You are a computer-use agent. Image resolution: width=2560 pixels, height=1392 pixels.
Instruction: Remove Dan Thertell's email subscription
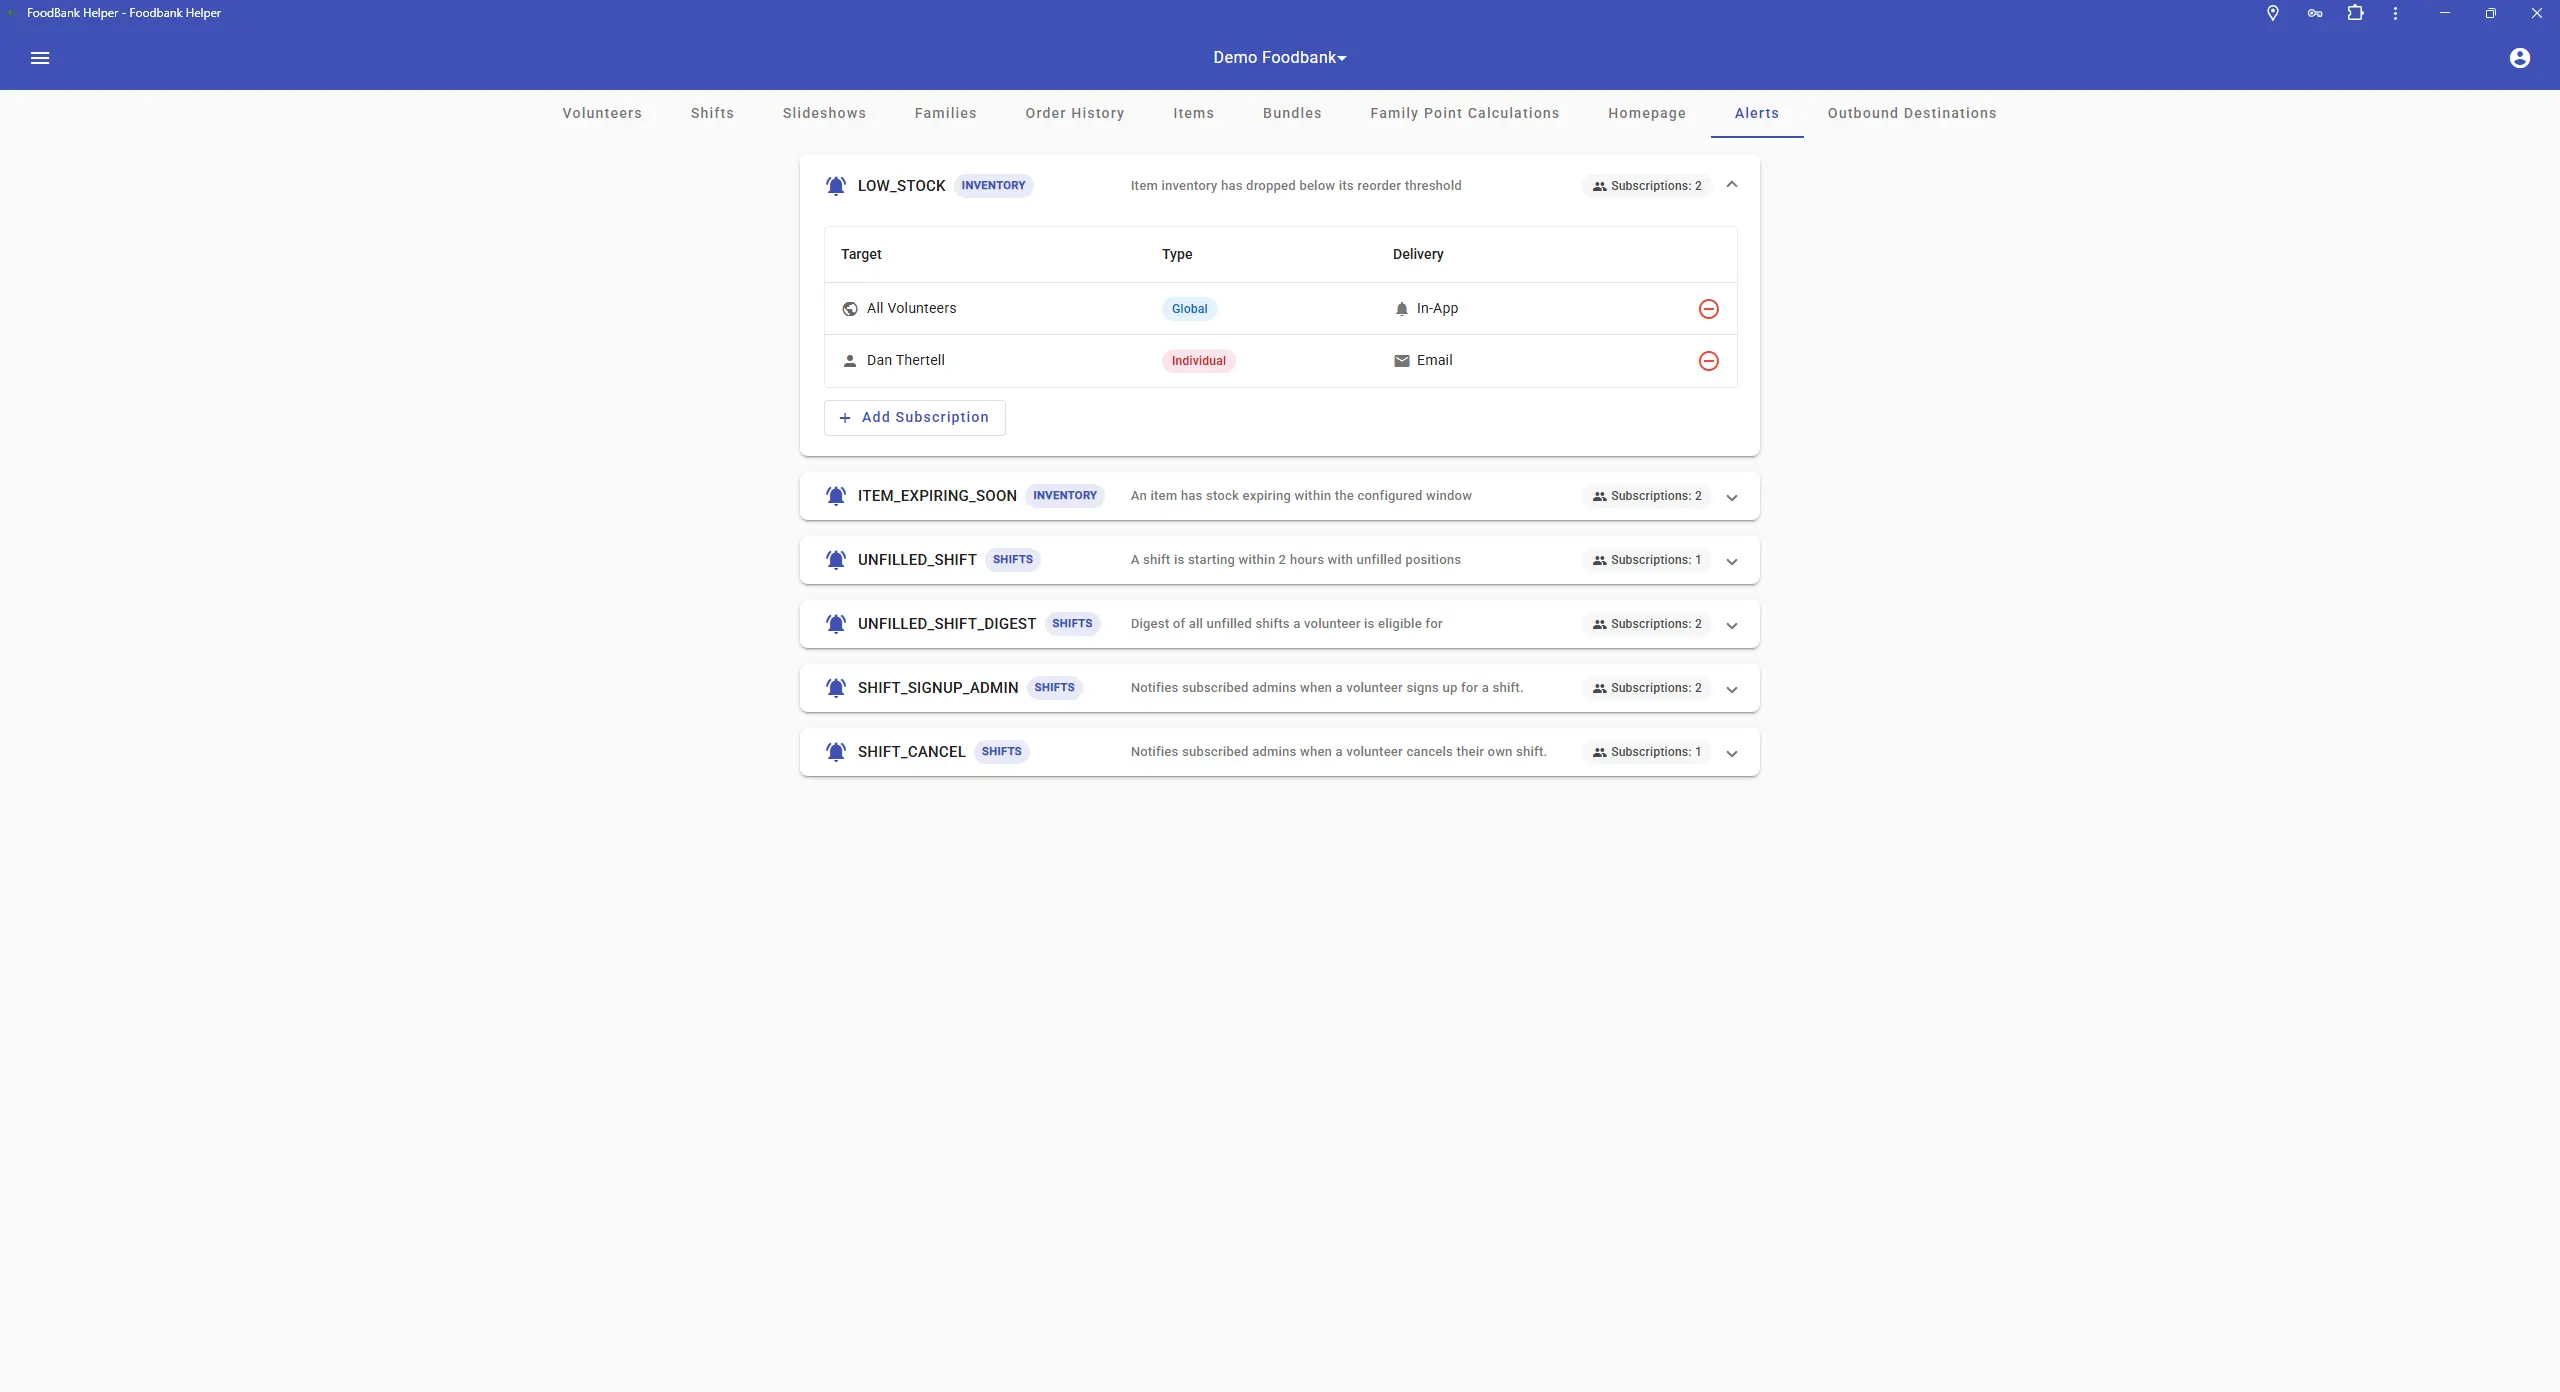[x=1708, y=360]
